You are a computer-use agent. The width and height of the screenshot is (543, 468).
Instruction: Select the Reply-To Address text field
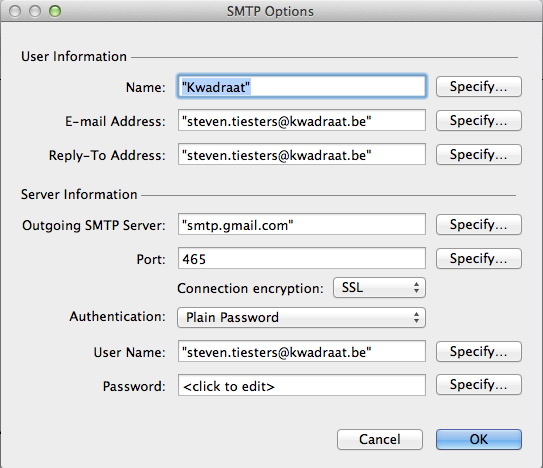(x=302, y=154)
